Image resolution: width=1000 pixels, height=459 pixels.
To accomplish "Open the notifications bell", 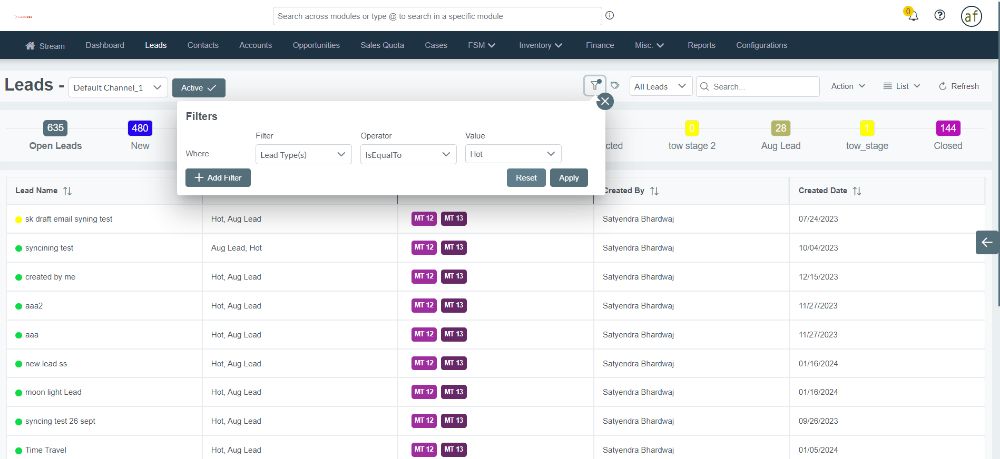I will [912, 16].
